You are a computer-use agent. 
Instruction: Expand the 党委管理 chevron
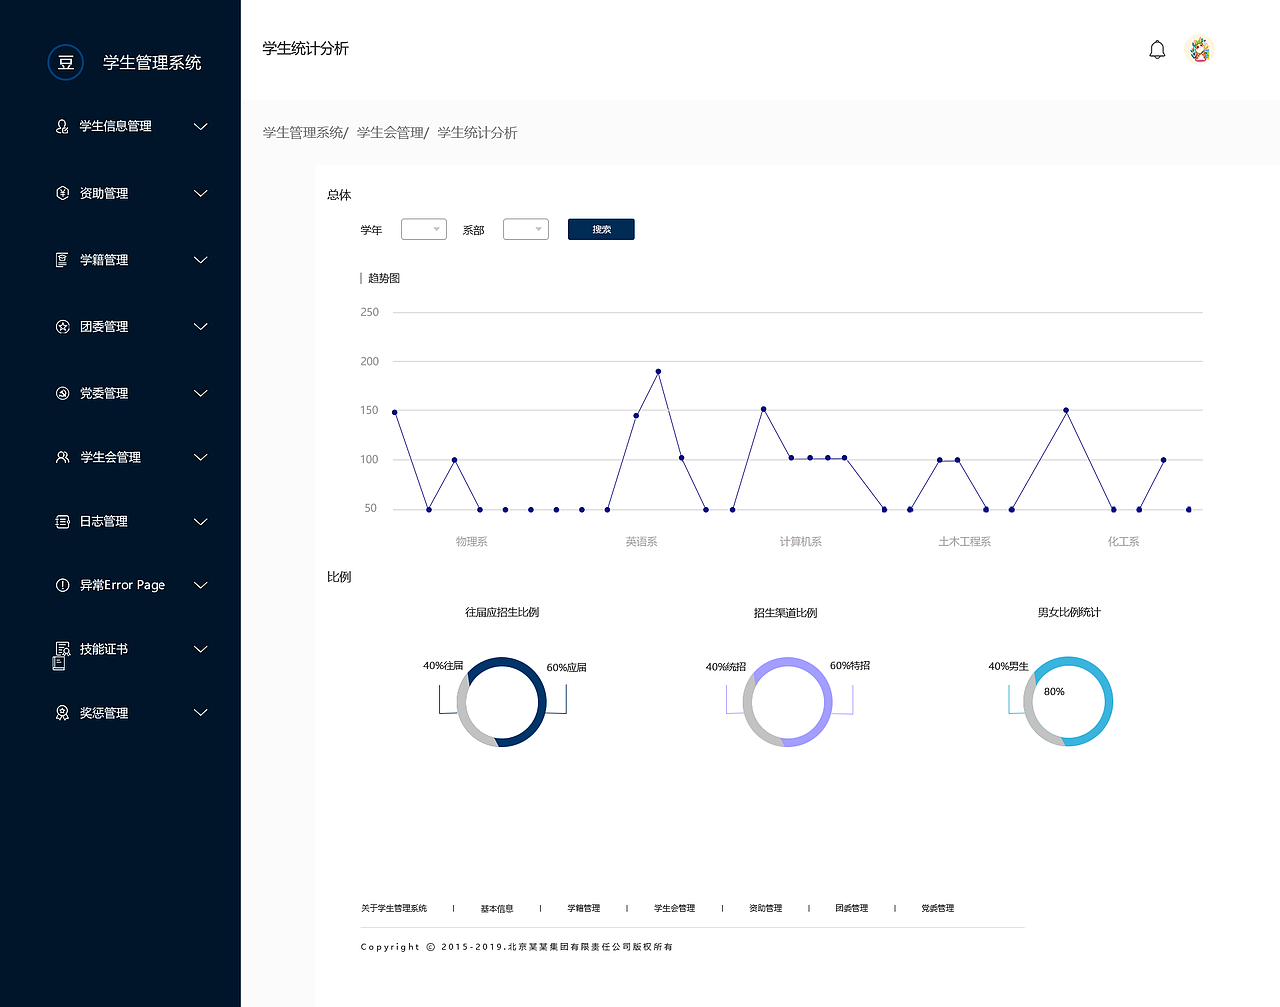click(200, 393)
